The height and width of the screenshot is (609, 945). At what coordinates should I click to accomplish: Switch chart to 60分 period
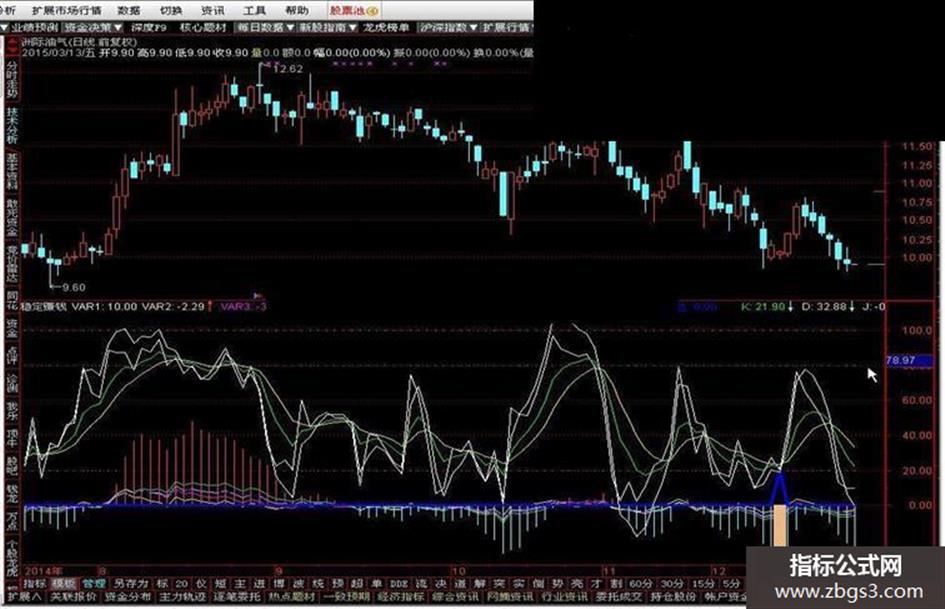point(640,583)
